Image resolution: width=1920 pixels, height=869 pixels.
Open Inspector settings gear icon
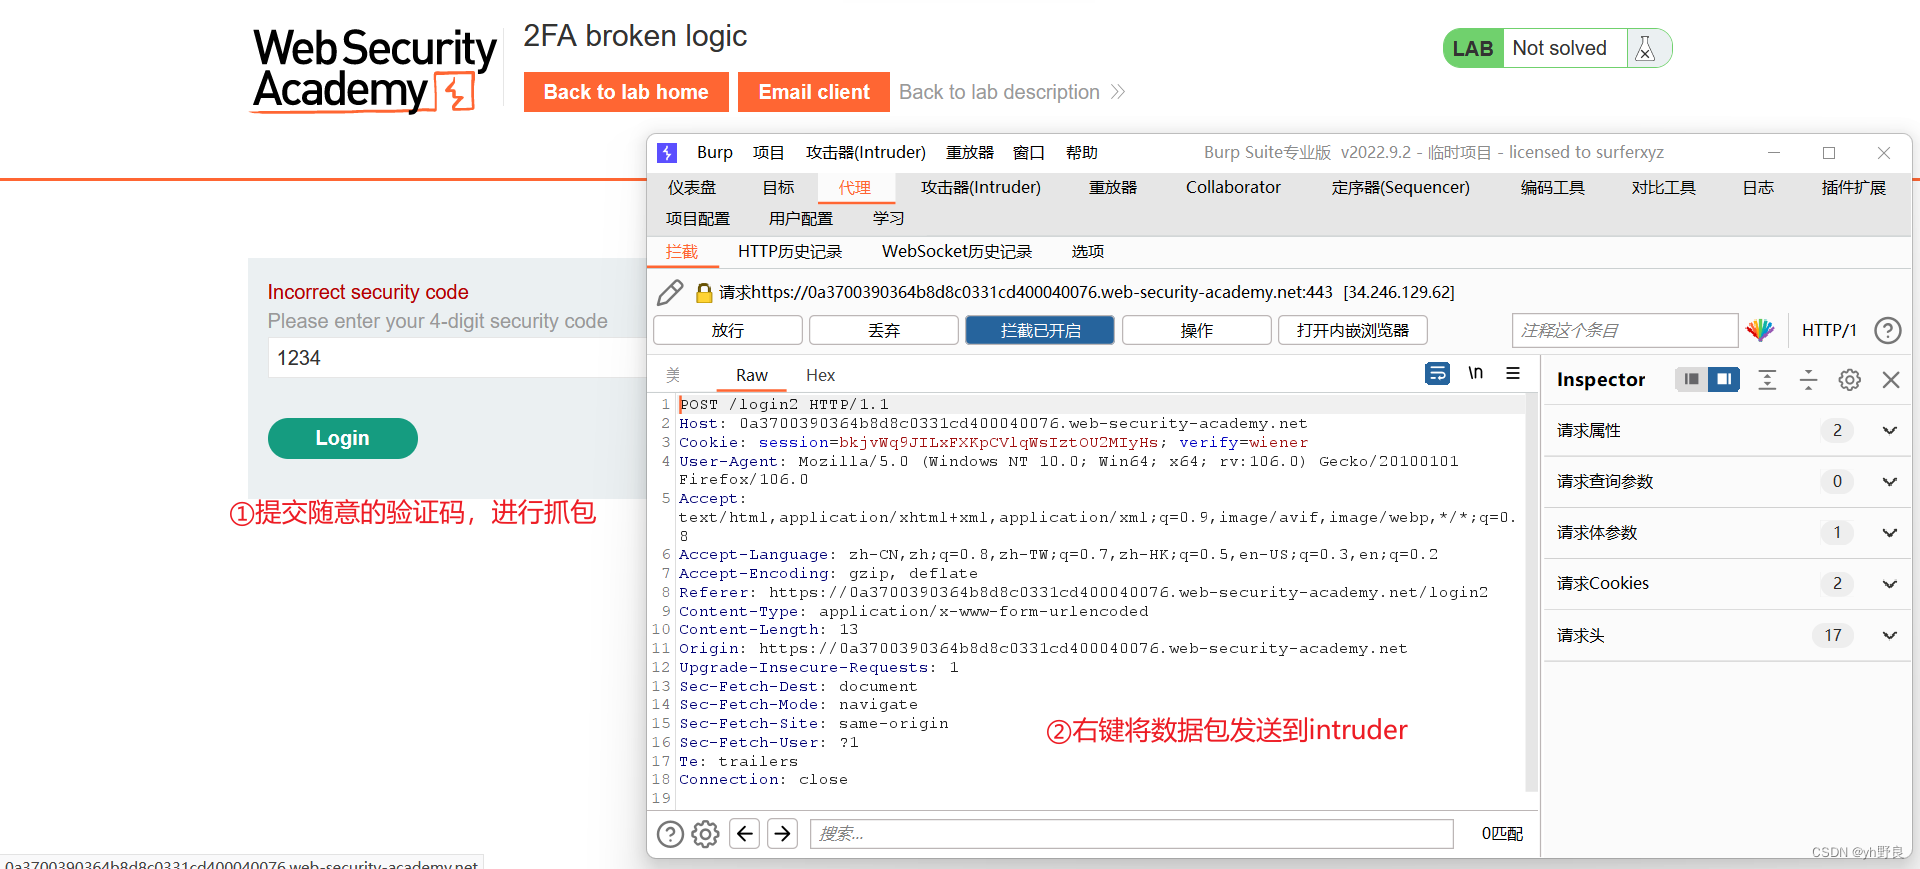(1850, 380)
